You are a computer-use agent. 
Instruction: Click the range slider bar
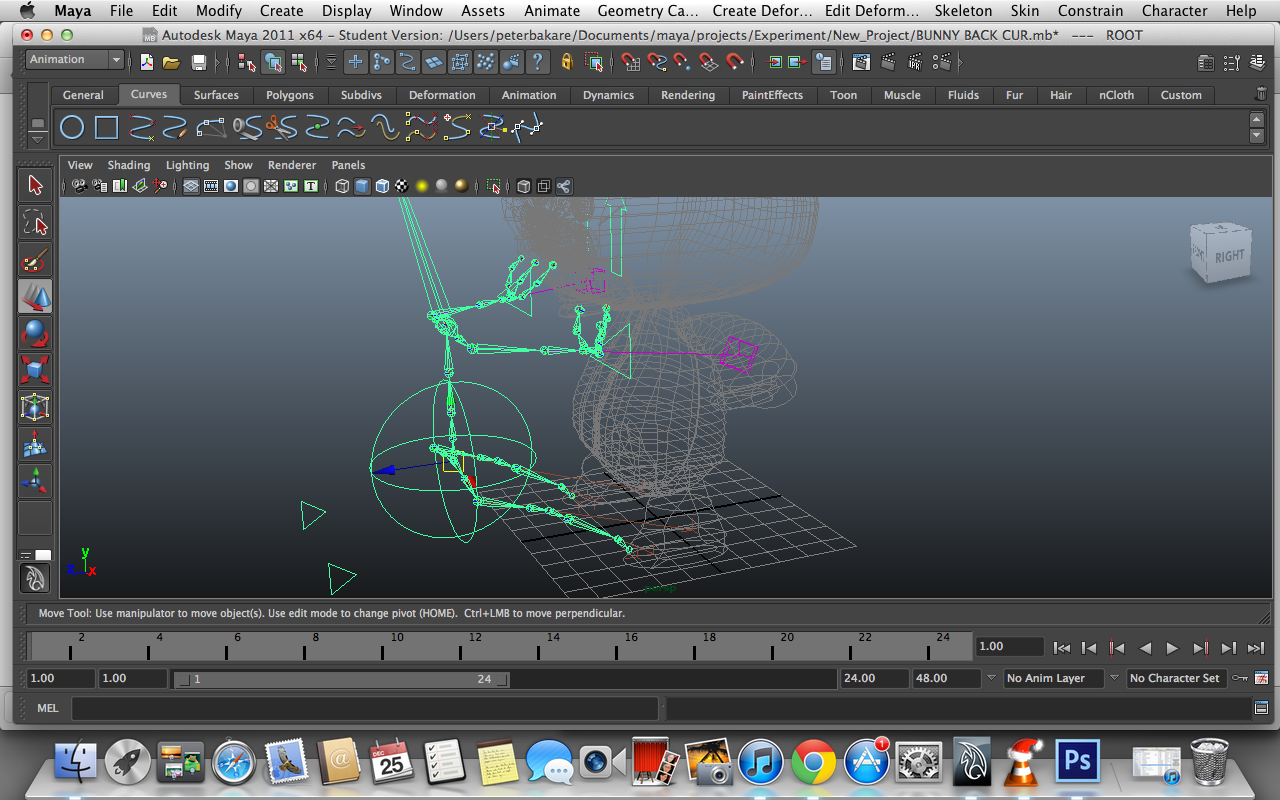(341, 679)
